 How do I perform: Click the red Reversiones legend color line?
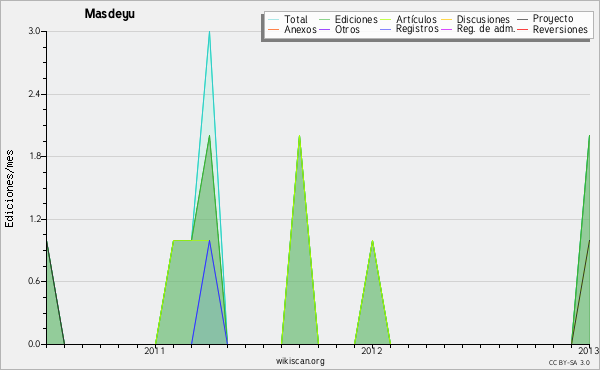click(x=522, y=29)
